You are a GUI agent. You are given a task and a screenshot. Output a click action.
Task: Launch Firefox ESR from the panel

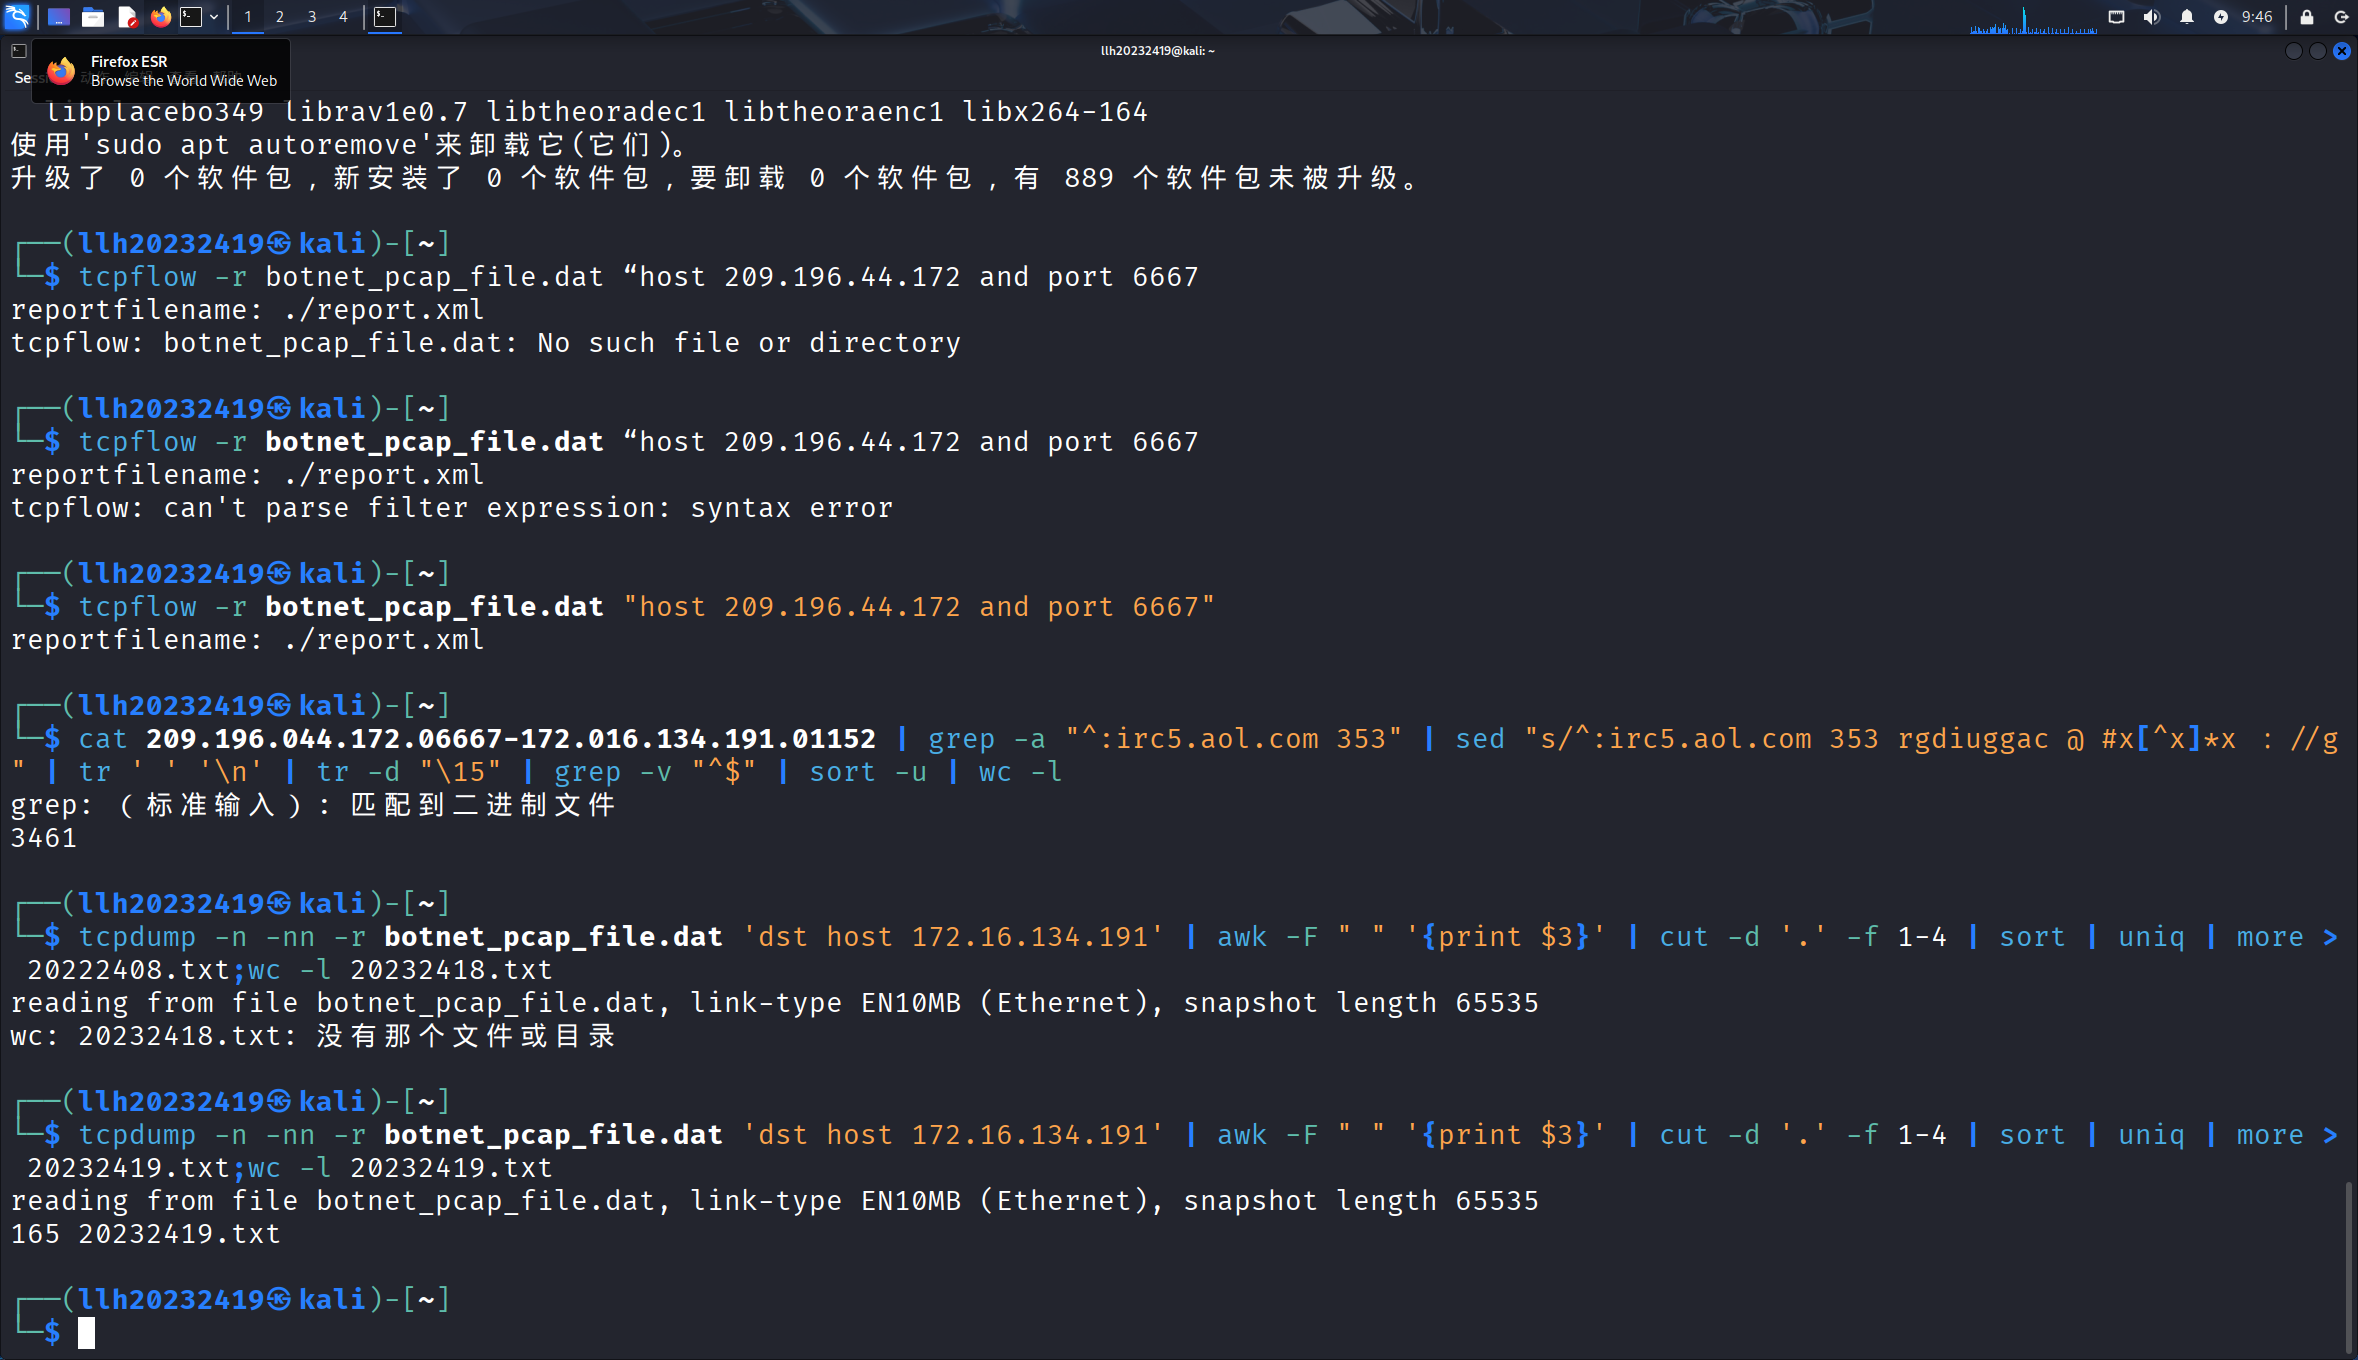[x=161, y=17]
